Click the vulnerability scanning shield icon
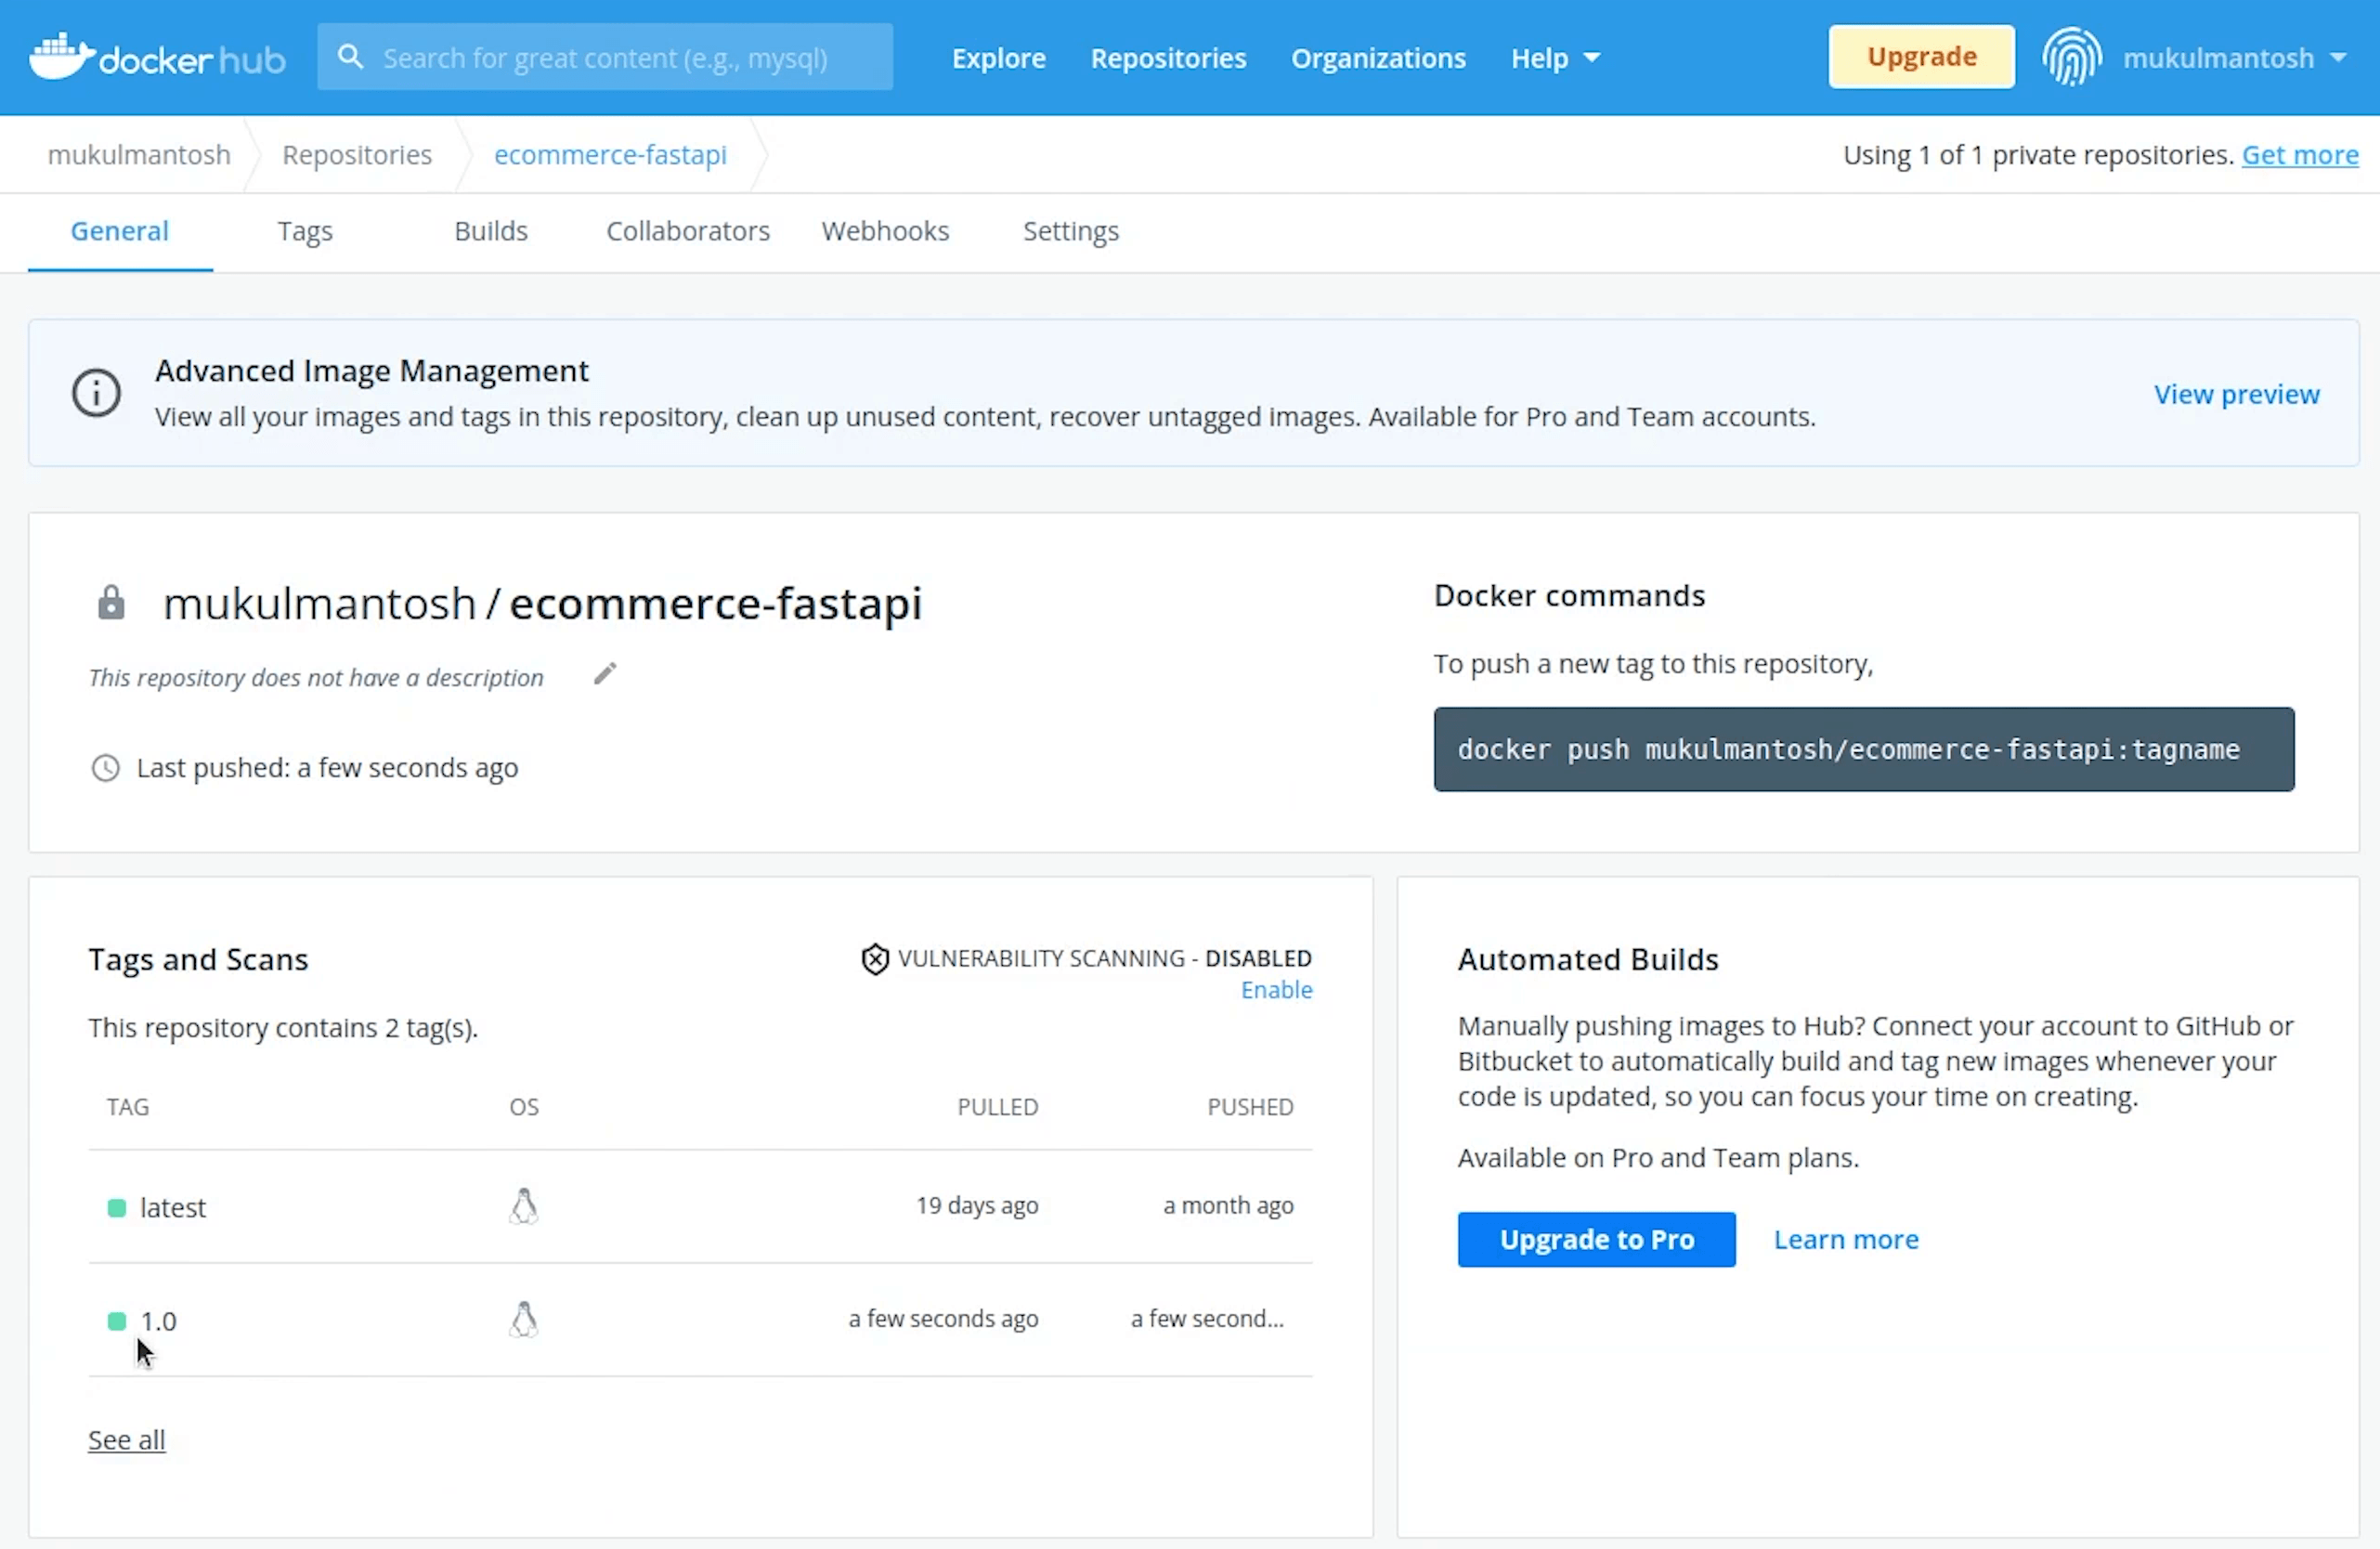The width and height of the screenshot is (2380, 1549). 875,959
